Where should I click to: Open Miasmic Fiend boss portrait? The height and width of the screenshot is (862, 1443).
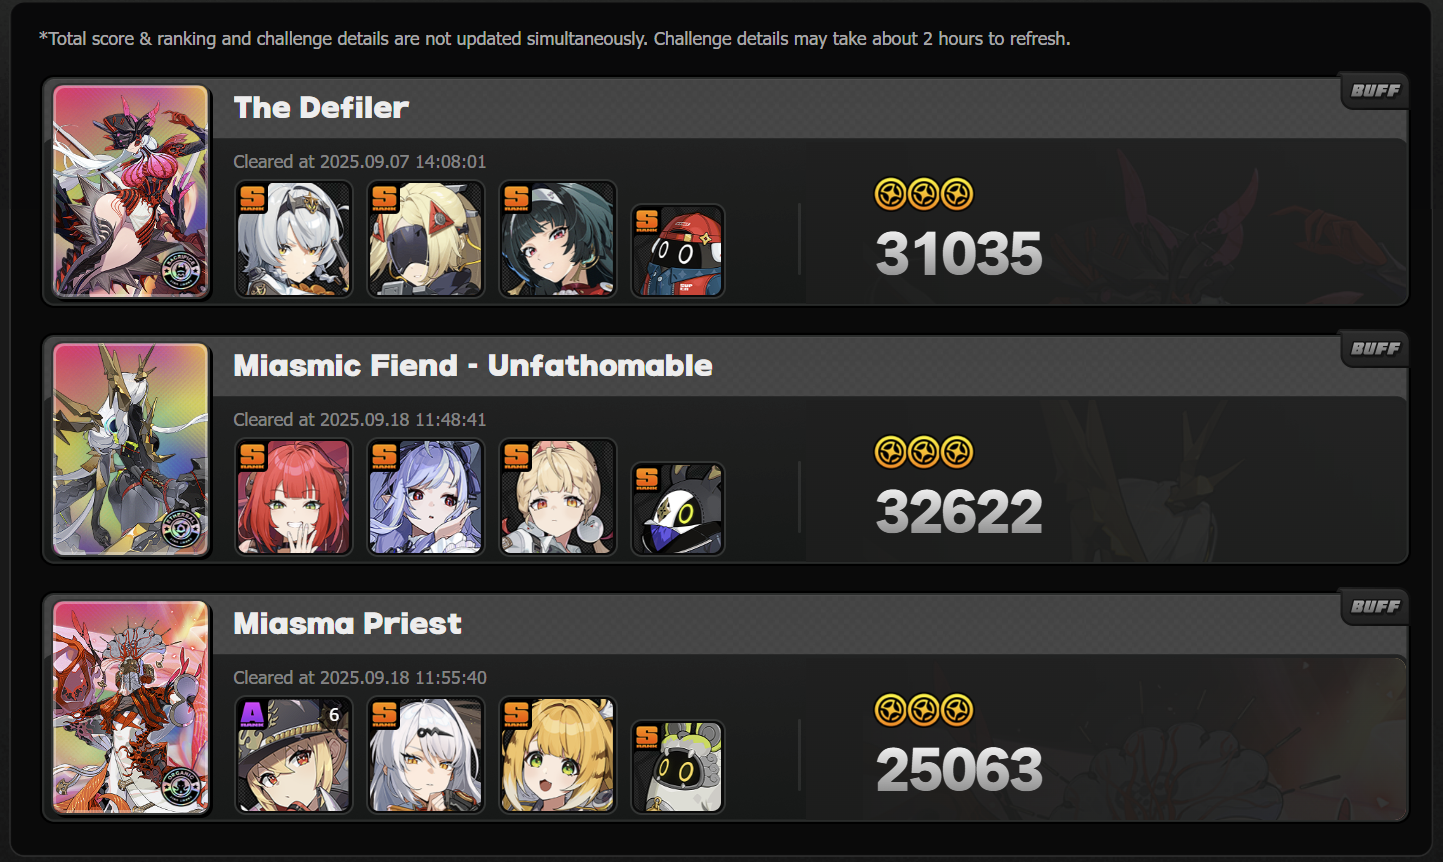tap(131, 449)
